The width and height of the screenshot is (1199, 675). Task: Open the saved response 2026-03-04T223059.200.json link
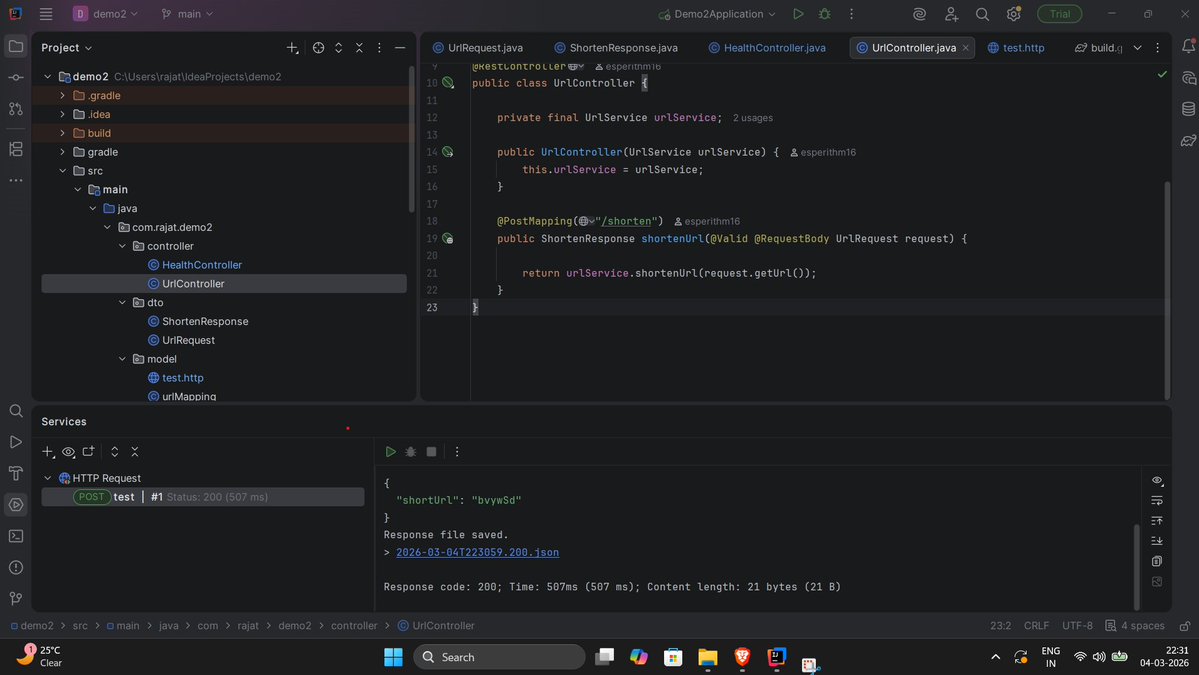pyautogui.click(x=477, y=552)
